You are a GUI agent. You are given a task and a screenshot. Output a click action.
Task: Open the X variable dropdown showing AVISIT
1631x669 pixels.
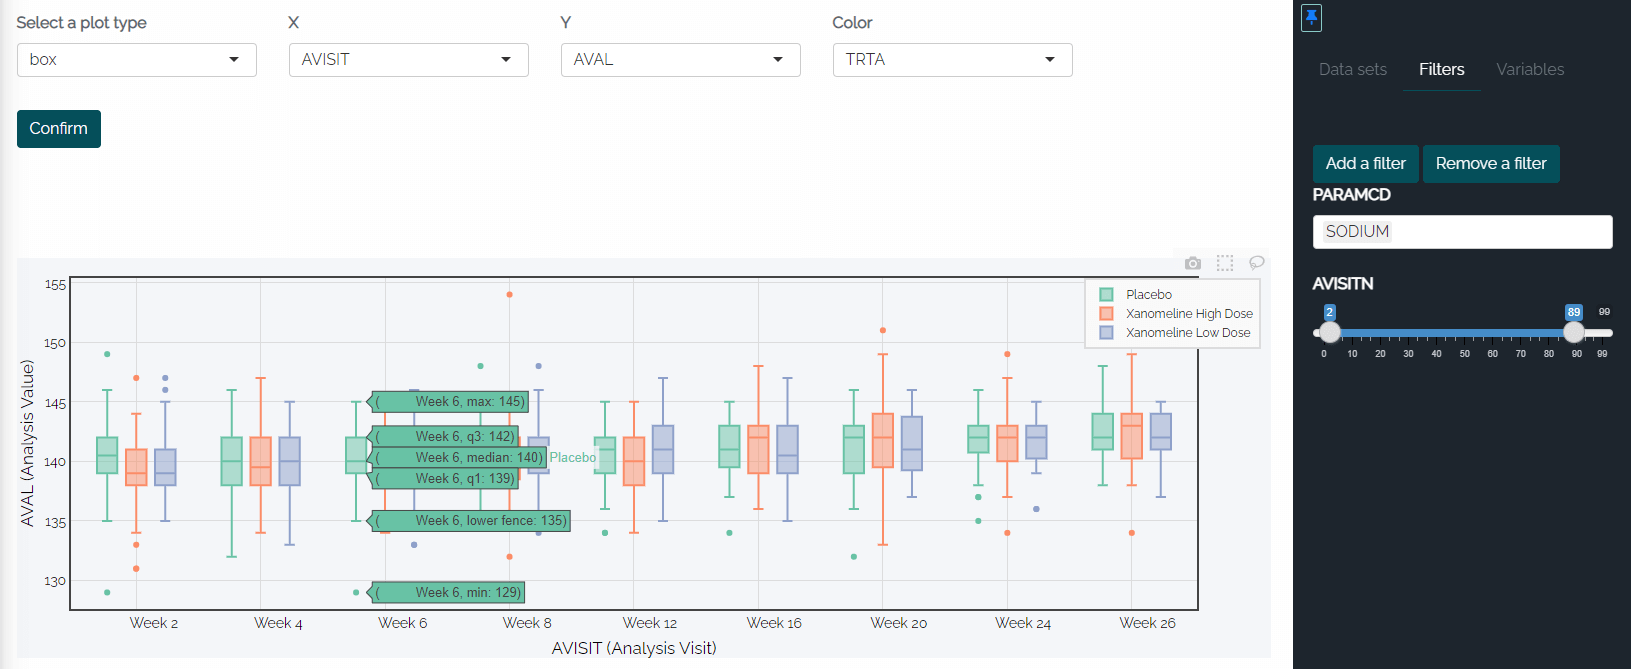coord(409,60)
